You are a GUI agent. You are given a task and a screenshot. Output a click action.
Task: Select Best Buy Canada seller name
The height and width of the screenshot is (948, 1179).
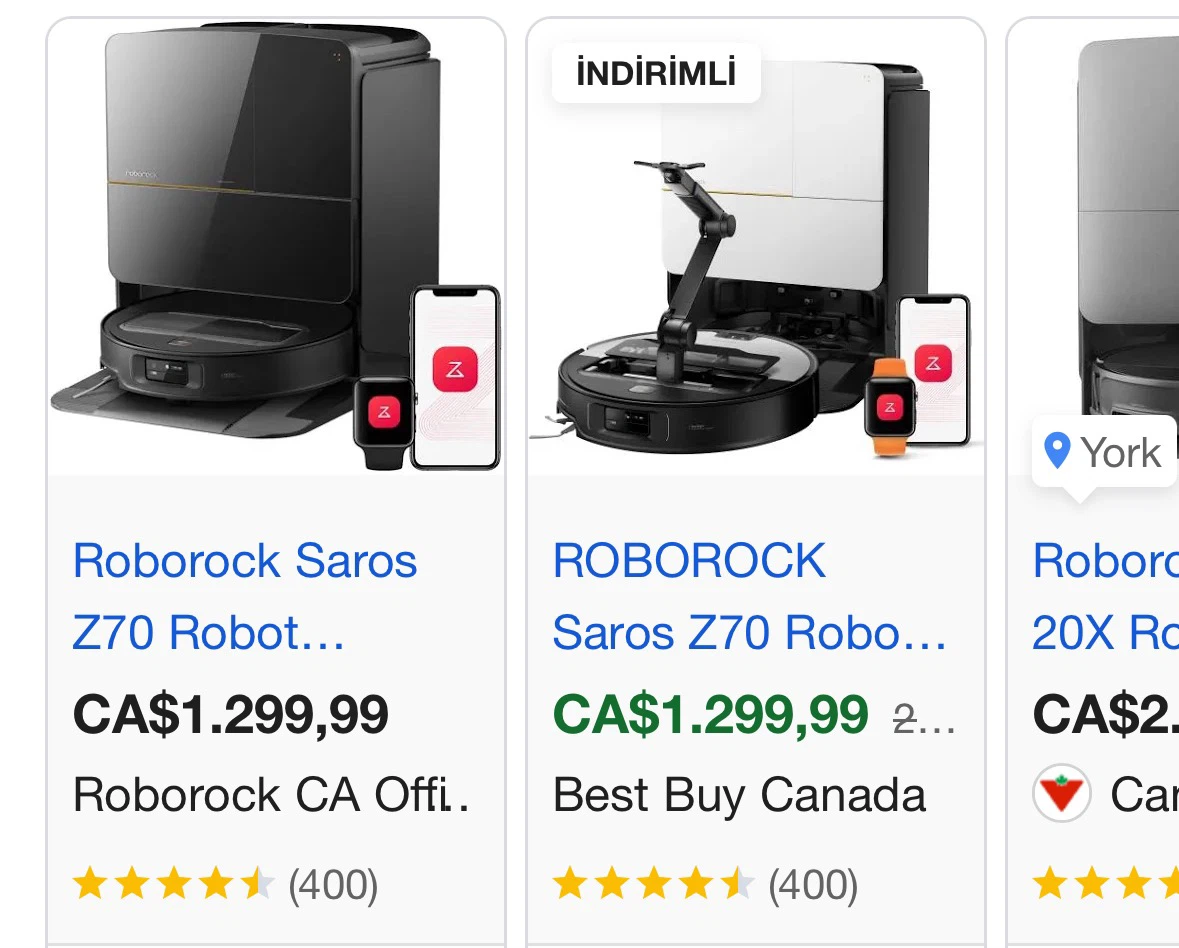click(x=739, y=795)
